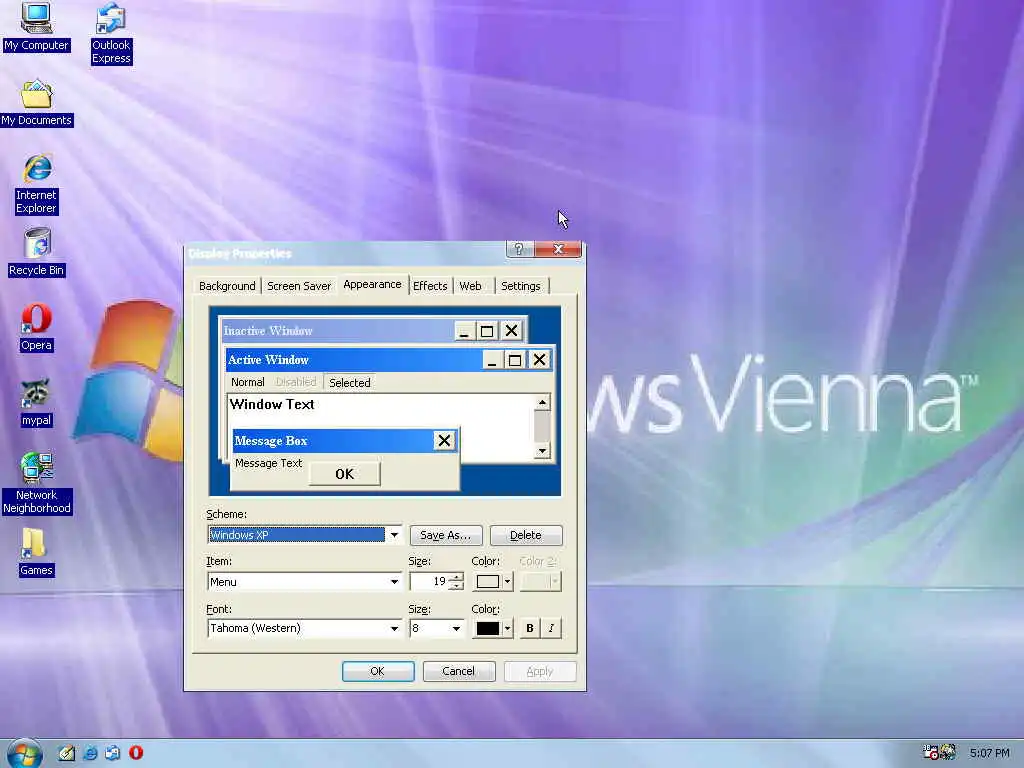Open the Outlook Express desktop icon

click(x=111, y=33)
